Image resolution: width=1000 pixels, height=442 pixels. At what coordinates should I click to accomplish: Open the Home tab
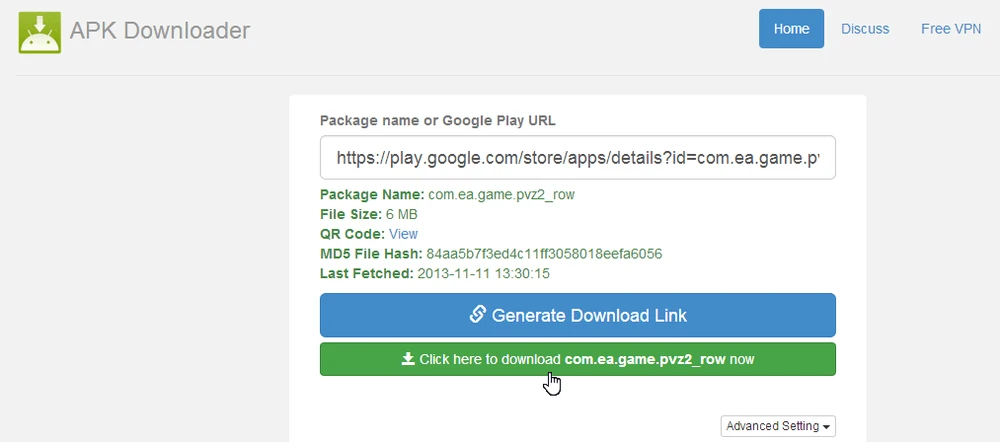pyautogui.click(x=791, y=29)
